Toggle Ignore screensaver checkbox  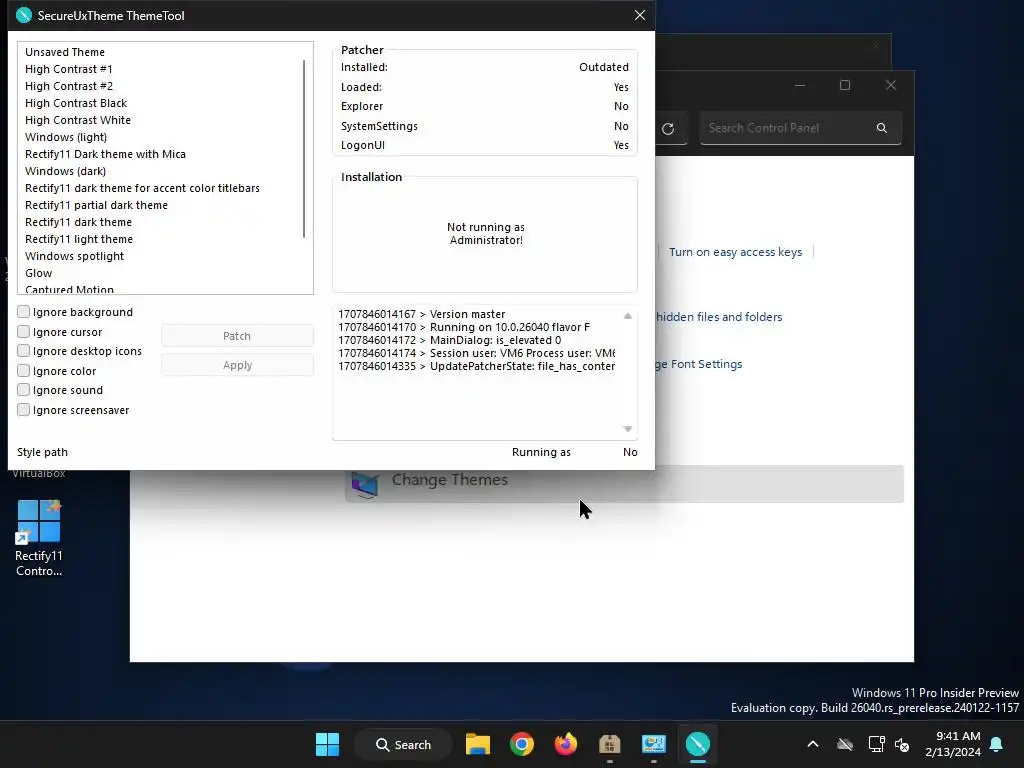tap(24, 409)
